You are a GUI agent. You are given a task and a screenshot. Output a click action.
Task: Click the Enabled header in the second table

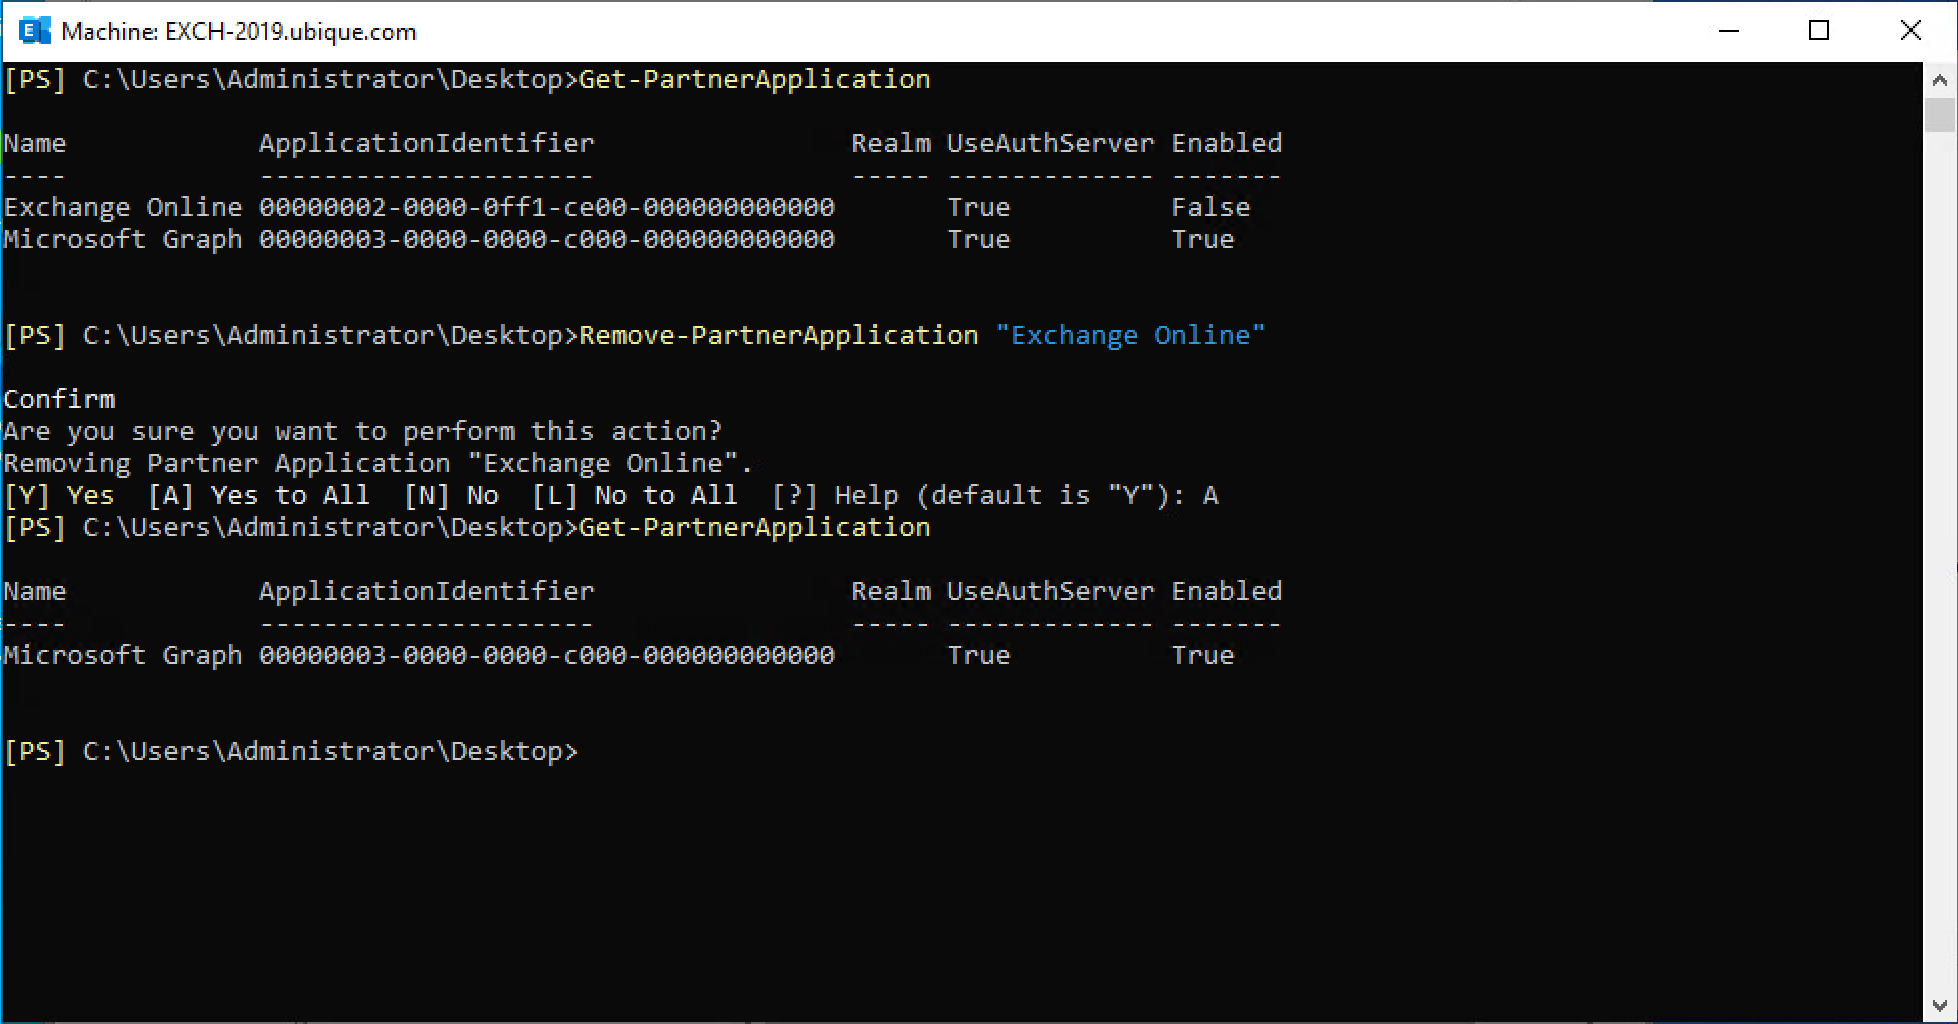[x=1227, y=592]
